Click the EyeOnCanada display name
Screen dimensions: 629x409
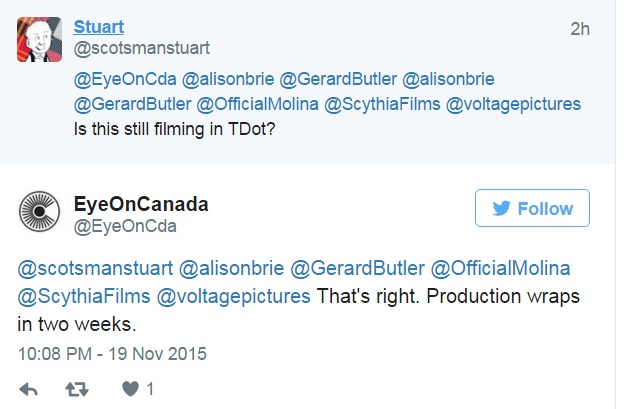click(x=141, y=204)
